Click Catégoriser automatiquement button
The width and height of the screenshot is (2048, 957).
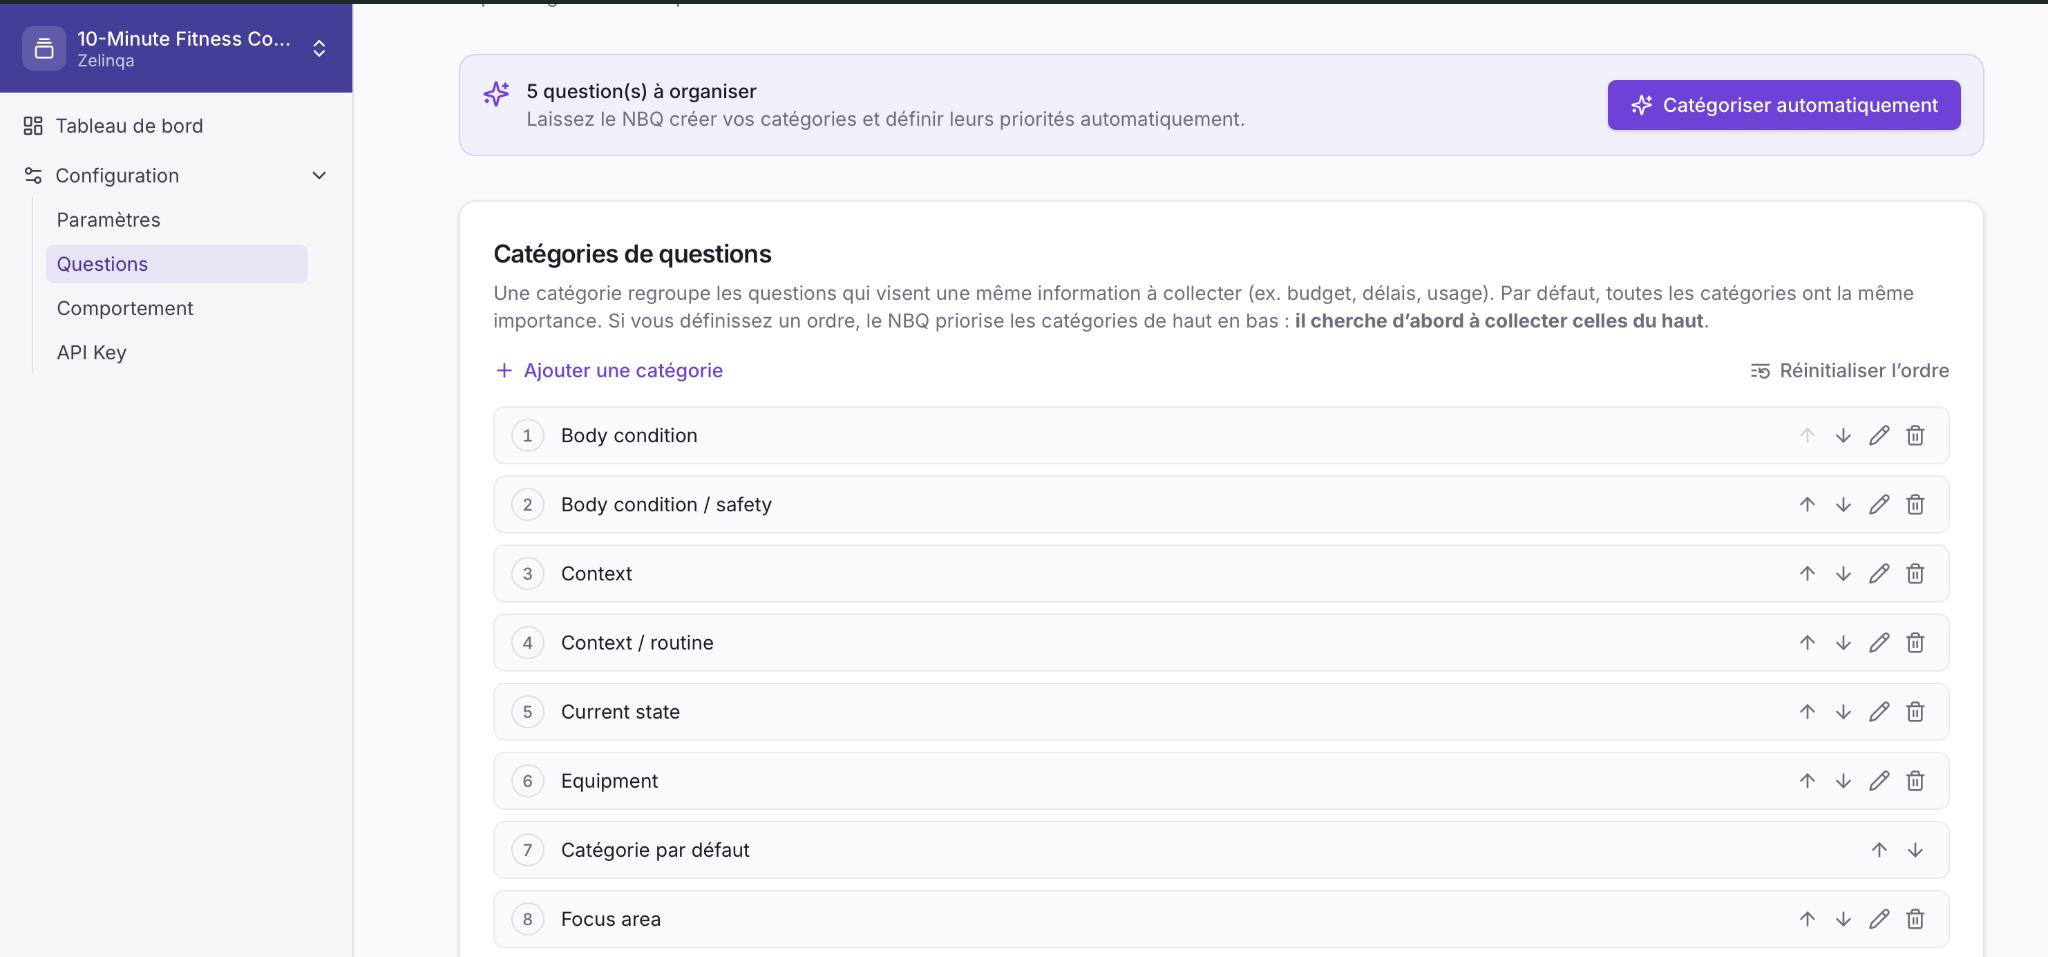[x=1784, y=105]
